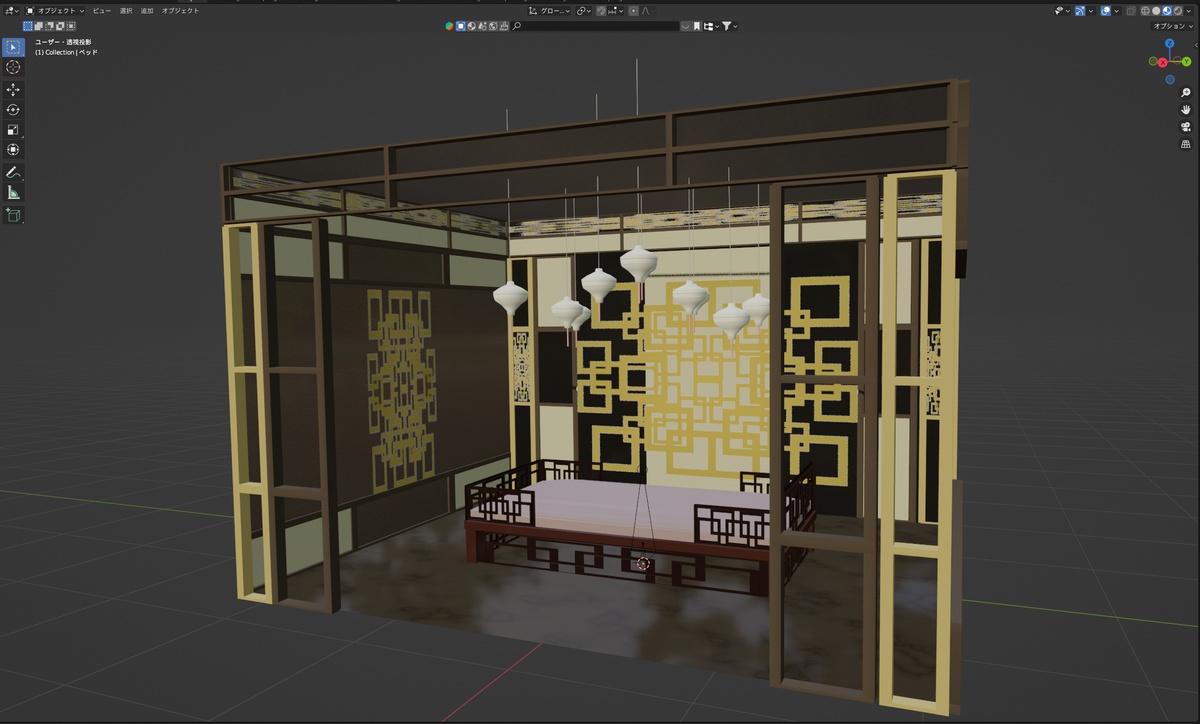
Task: Open the グロー transform orientation dropdown
Action: [x=553, y=11]
